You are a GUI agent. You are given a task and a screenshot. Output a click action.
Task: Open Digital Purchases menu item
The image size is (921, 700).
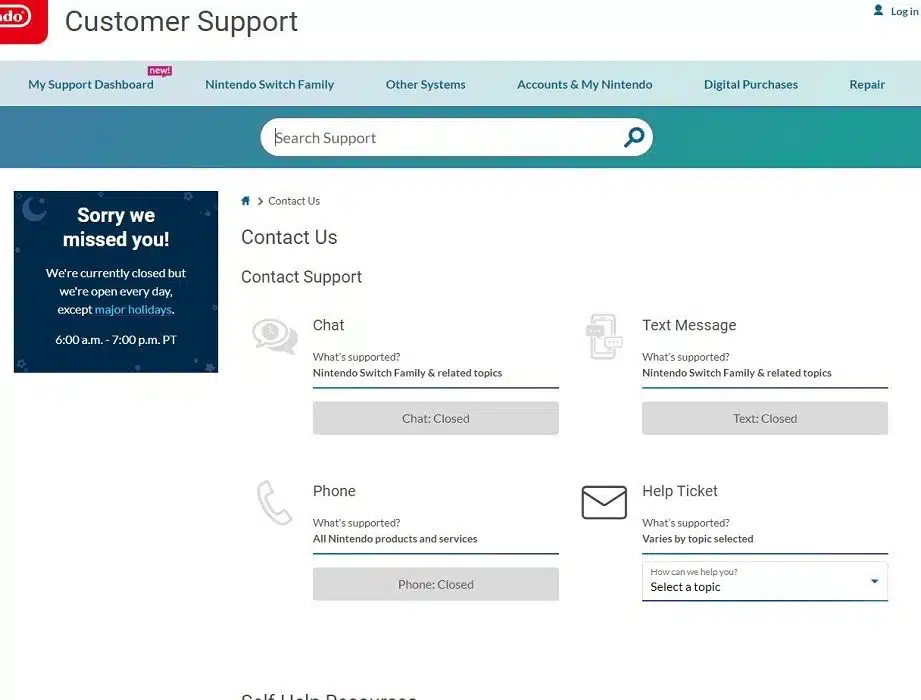pos(750,85)
